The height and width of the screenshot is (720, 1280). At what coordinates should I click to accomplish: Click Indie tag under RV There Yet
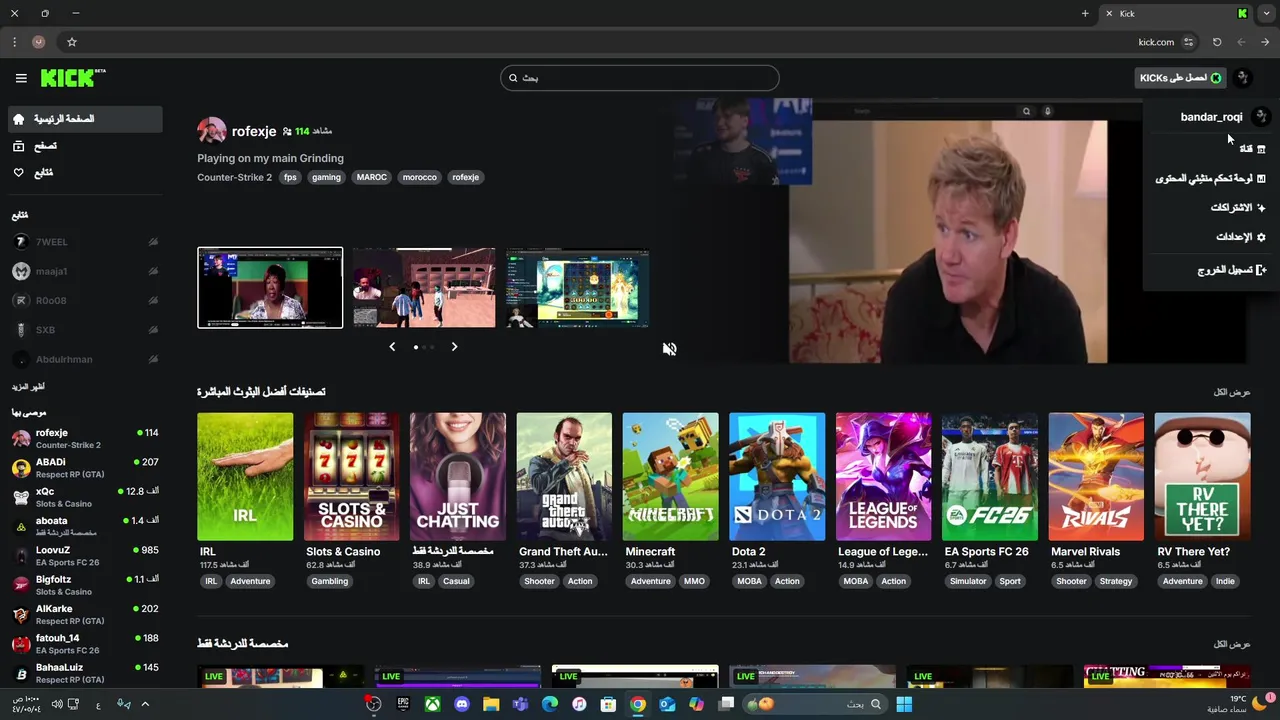(x=1225, y=581)
